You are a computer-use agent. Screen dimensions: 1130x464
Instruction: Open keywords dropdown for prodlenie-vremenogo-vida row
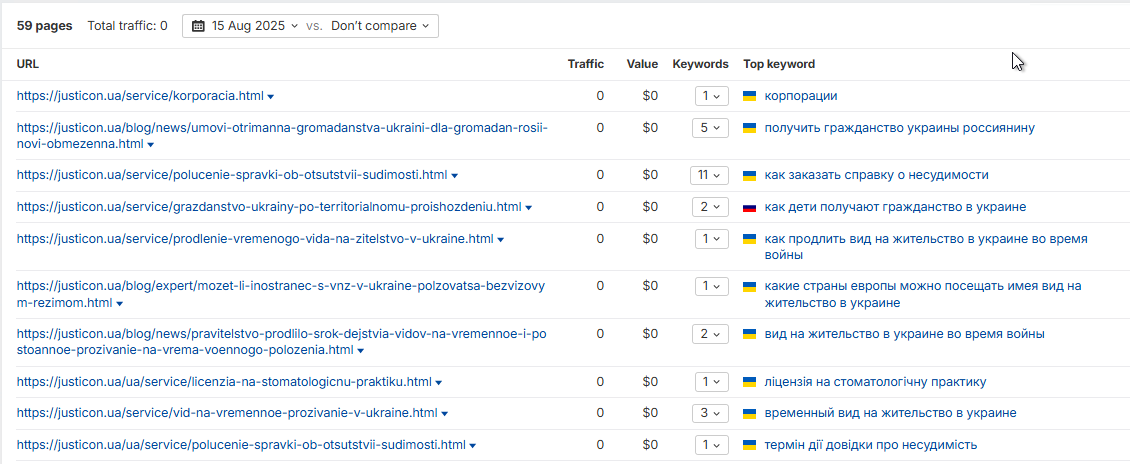(x=712, y=239)
